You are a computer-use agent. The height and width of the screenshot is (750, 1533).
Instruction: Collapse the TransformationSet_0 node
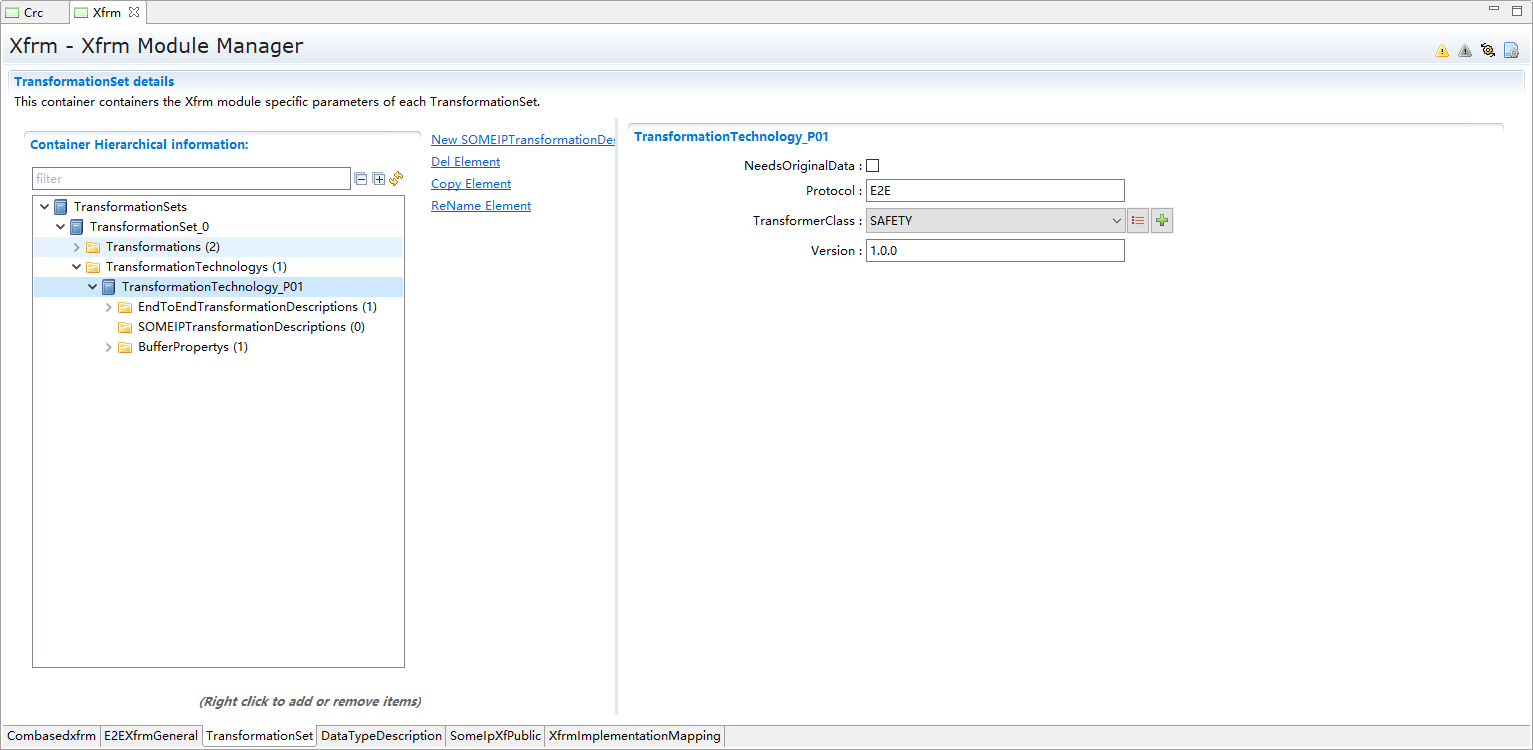(61, 227)
